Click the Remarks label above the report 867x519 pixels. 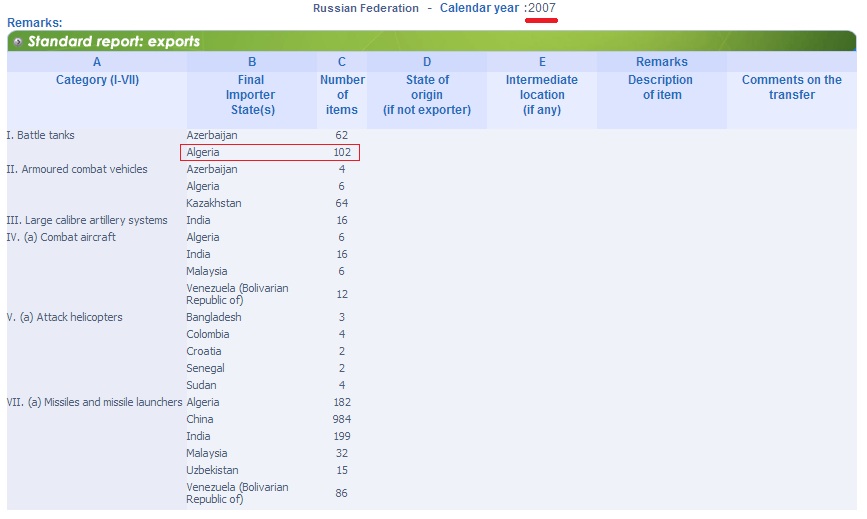point(34,23)
